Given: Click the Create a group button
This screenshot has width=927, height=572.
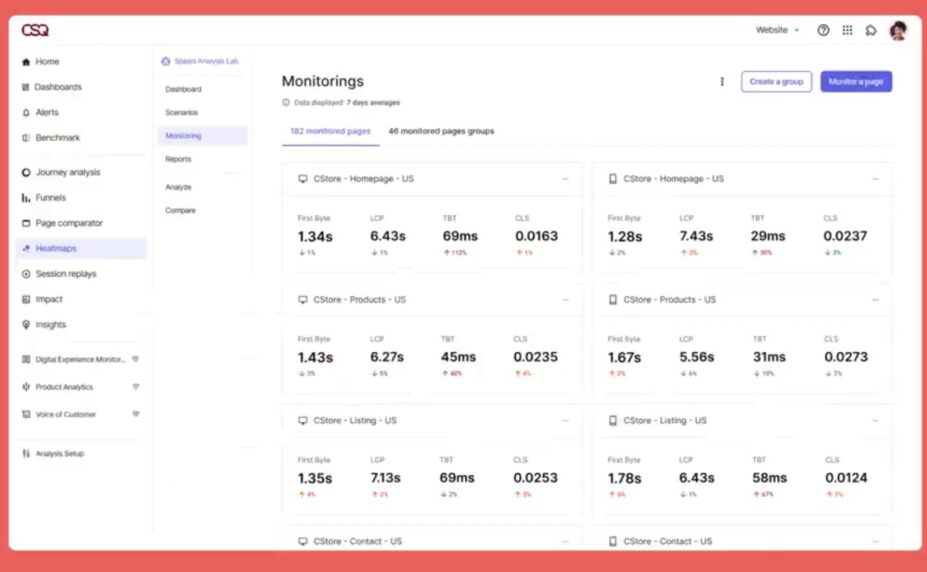Looking at the screenshot, I should (776, 82).
